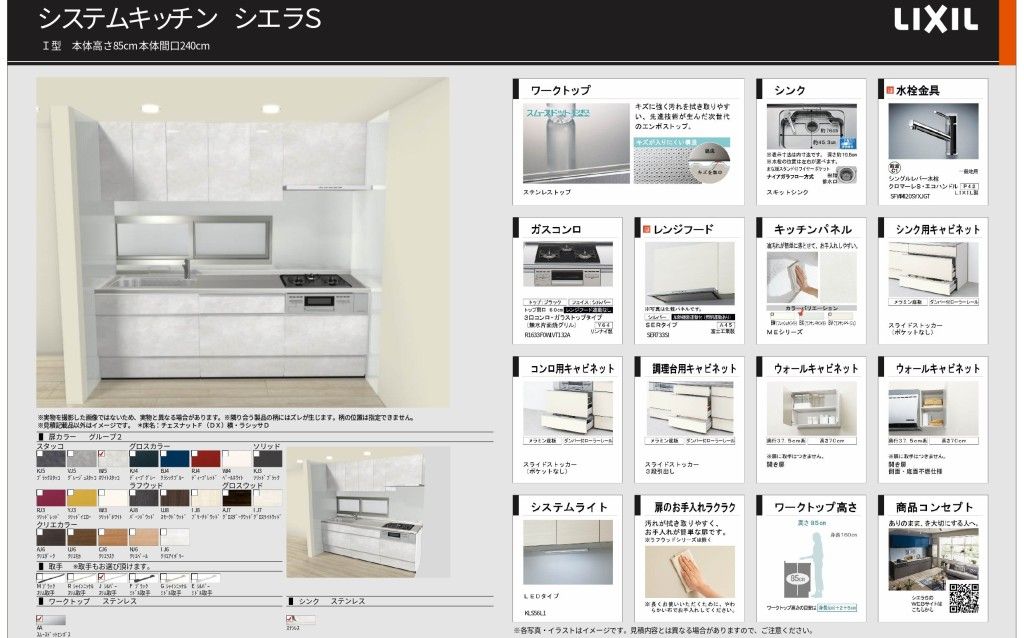The height and width of the screenshot is (638, 1024).
Task: Click the orange icon beside 水栓金具 title
Action: (x=889, y=90)
